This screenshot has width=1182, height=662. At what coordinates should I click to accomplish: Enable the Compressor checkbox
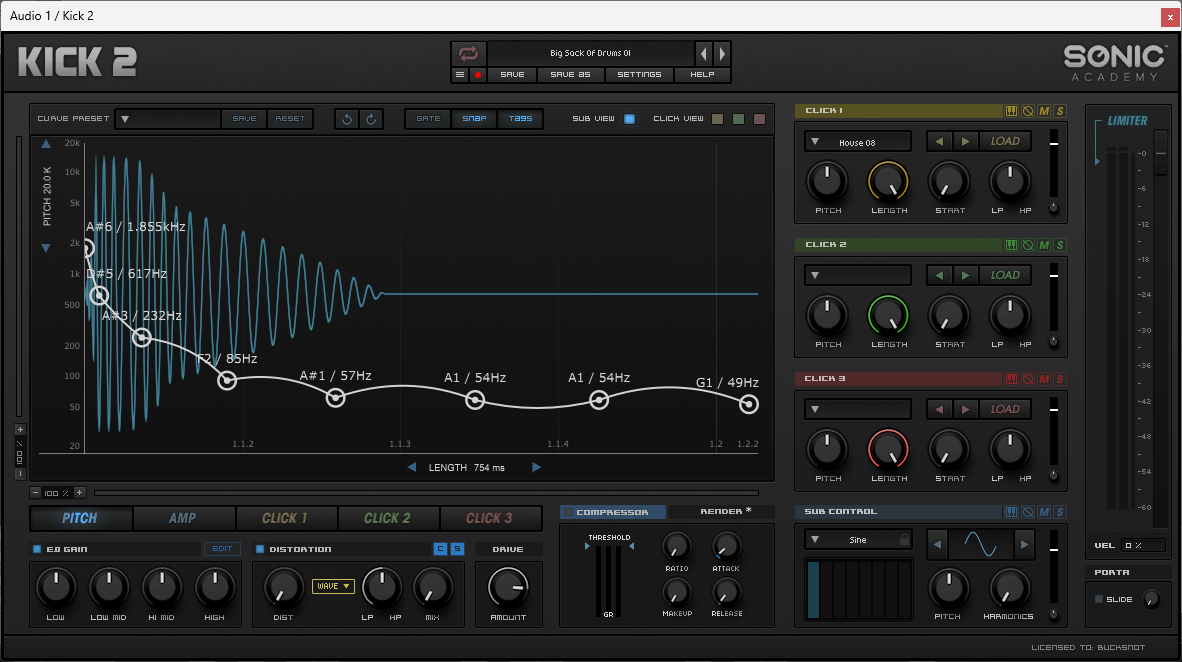tap(568, 512)
